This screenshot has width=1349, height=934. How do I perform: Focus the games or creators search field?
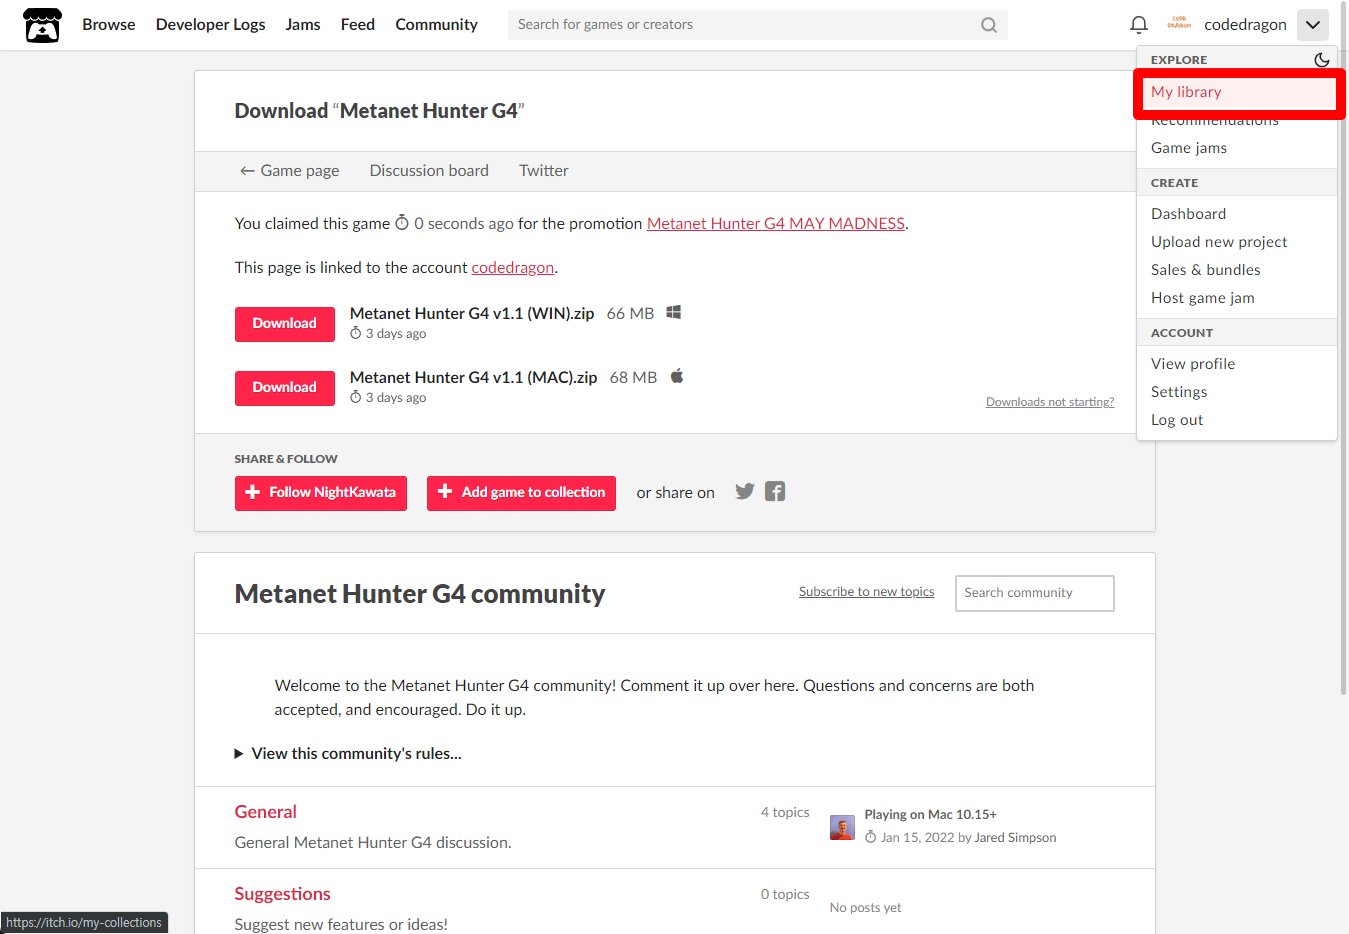(x=745, y=25)
